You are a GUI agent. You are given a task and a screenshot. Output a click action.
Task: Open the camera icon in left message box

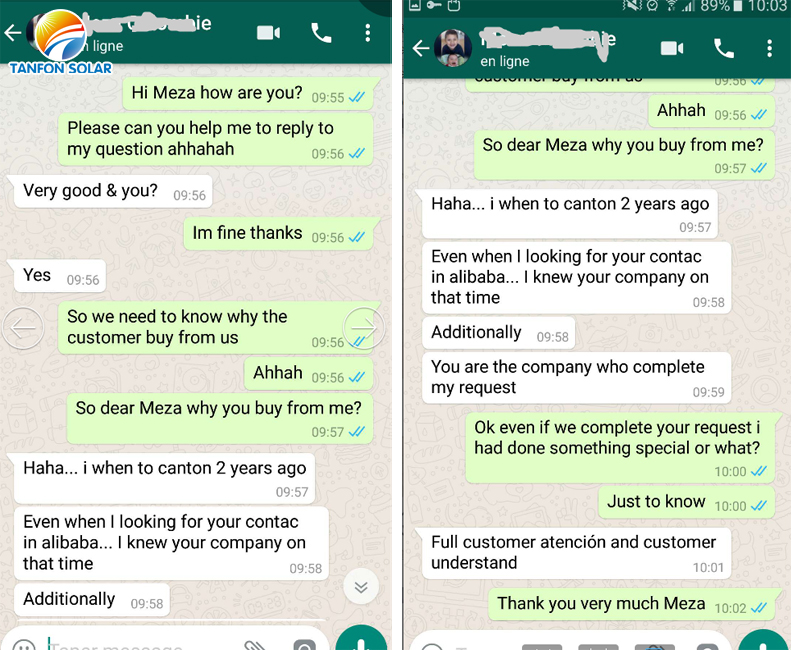[304, 645]
